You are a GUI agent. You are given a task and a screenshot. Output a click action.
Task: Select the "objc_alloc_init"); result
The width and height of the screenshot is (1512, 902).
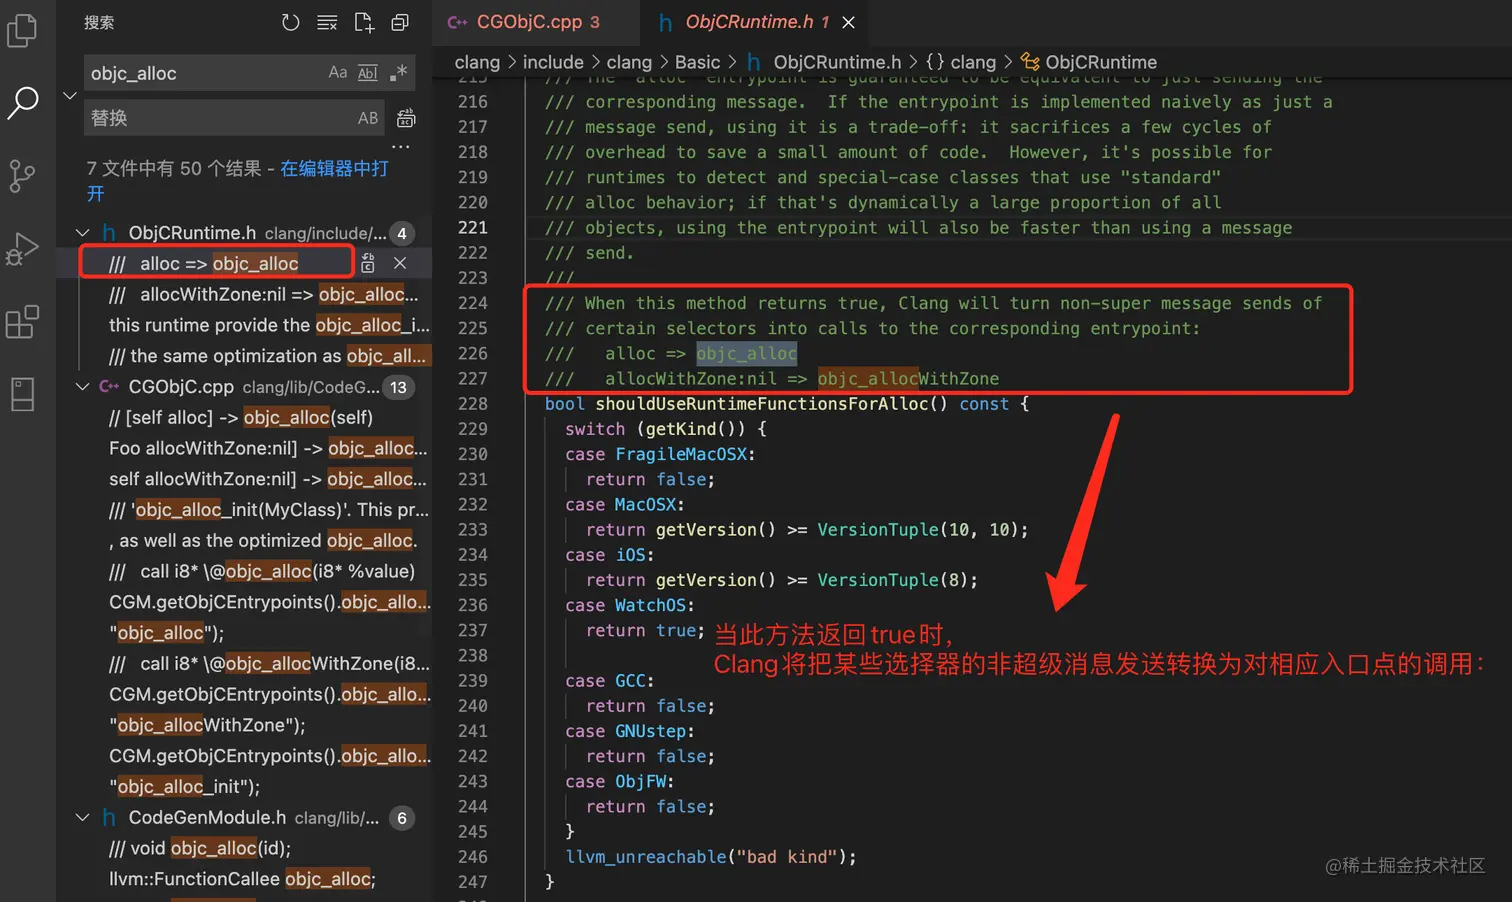pos(184,787)
